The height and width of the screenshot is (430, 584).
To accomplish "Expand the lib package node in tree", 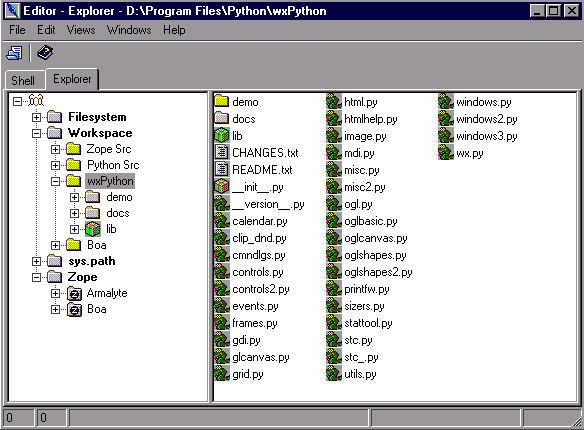I will click(74, 229).
